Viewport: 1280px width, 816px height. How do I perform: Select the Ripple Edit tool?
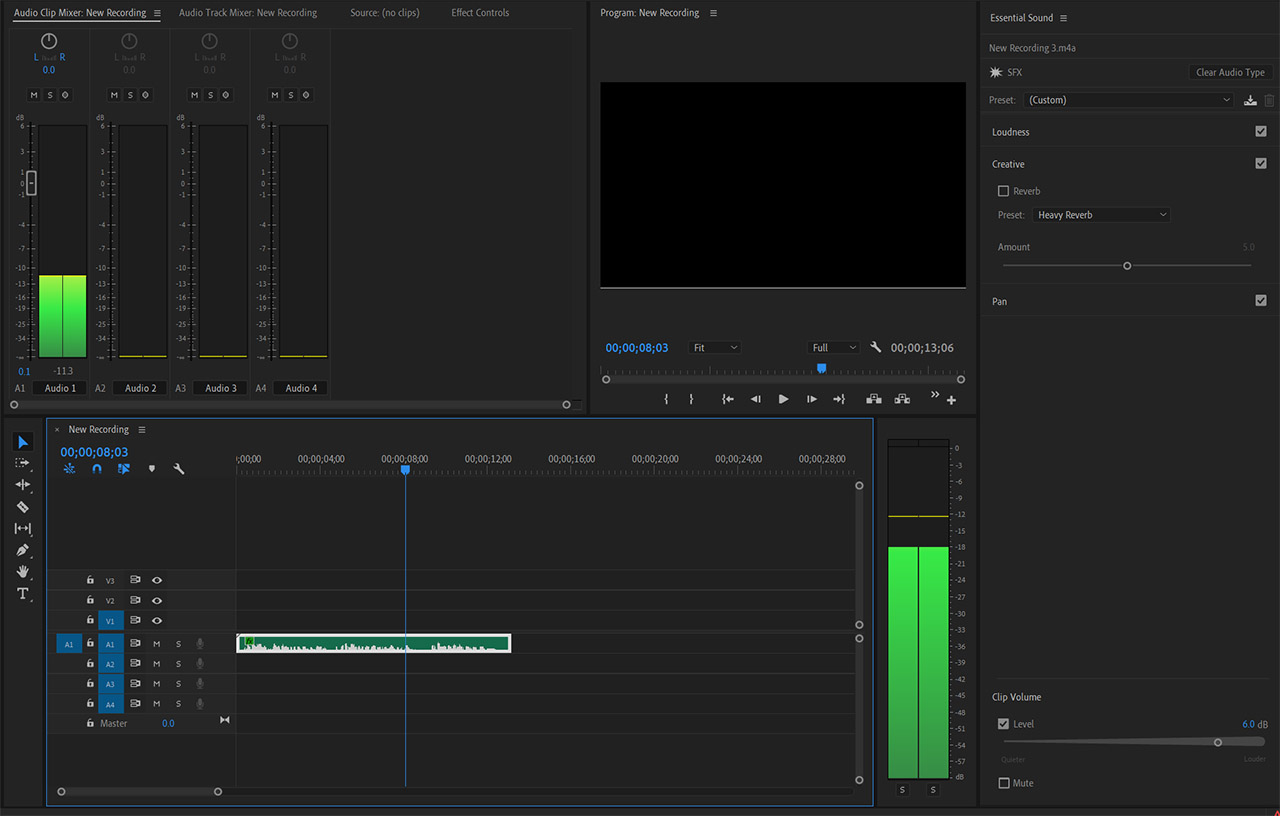click(23, 485)
